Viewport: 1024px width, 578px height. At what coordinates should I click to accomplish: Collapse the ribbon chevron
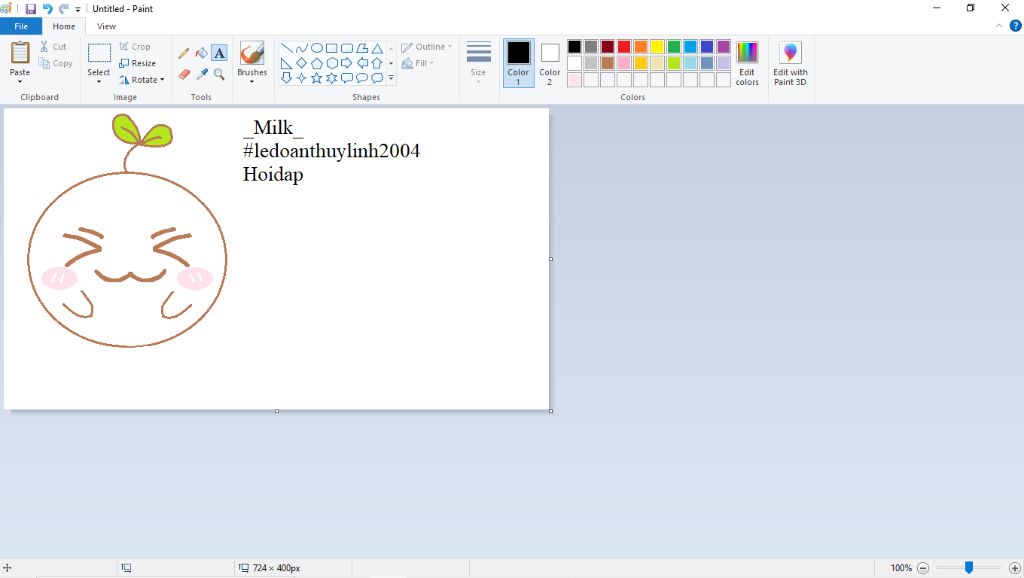[999, 26]
